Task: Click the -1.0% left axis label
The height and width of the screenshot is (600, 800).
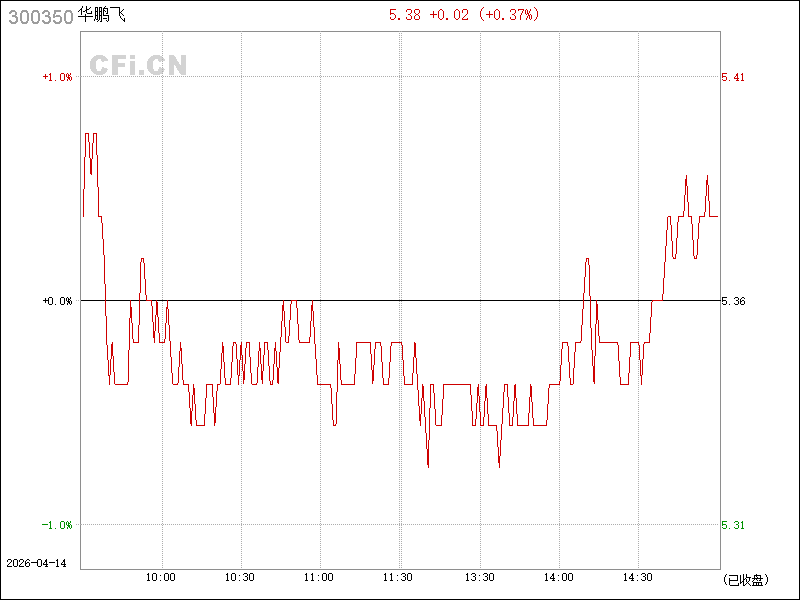Action: pyautogui.click(x=56, y=525)
